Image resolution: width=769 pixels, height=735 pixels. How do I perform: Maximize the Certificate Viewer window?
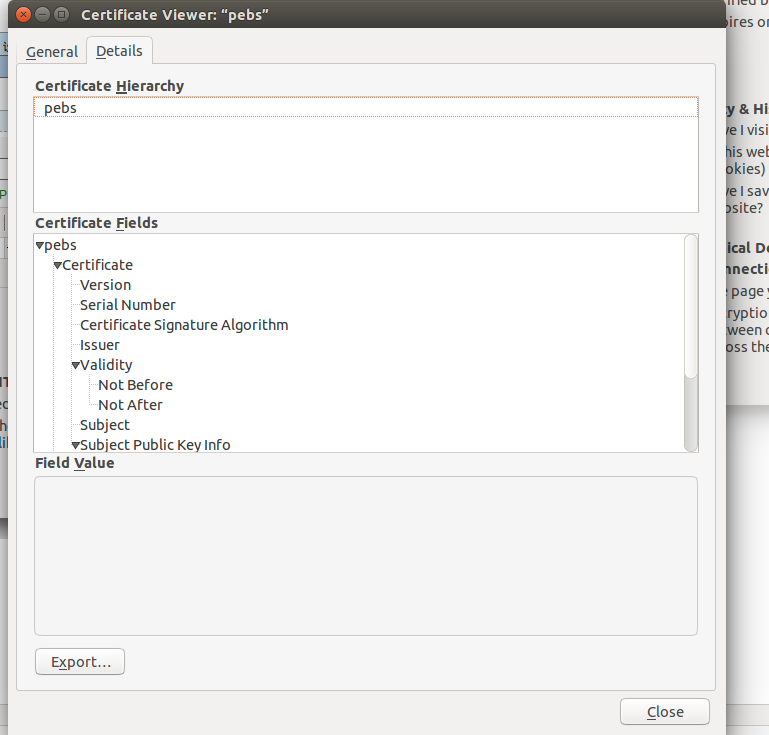pyautogui.click(x=61, y=15)
